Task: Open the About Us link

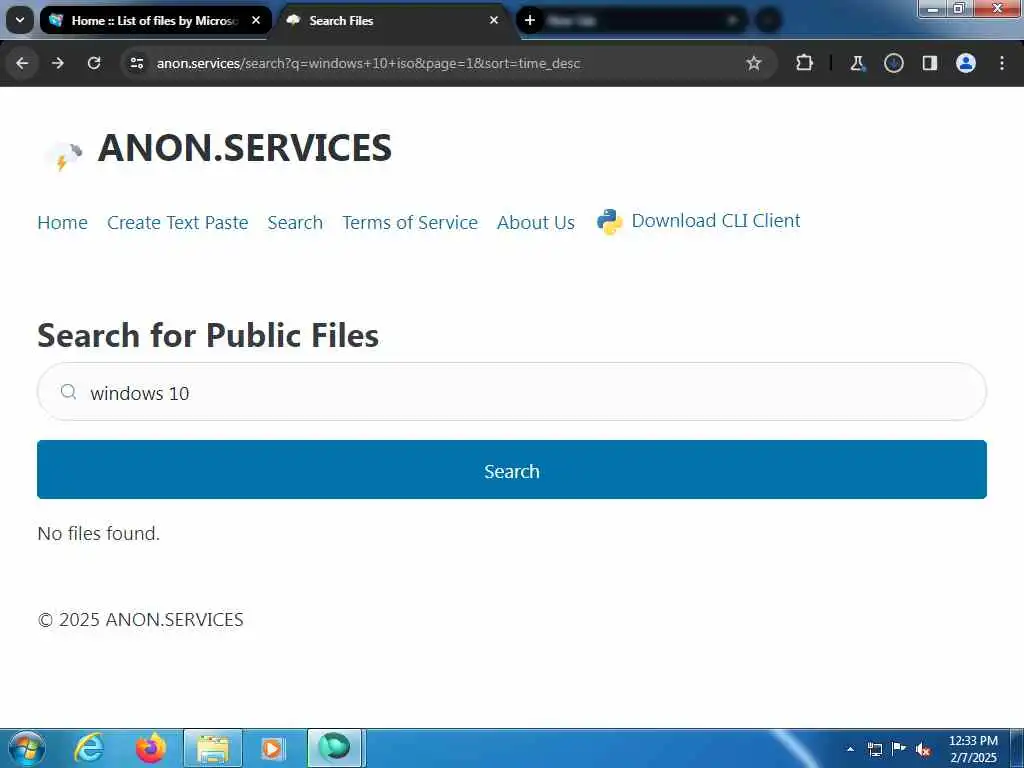Action: (536, 223)
